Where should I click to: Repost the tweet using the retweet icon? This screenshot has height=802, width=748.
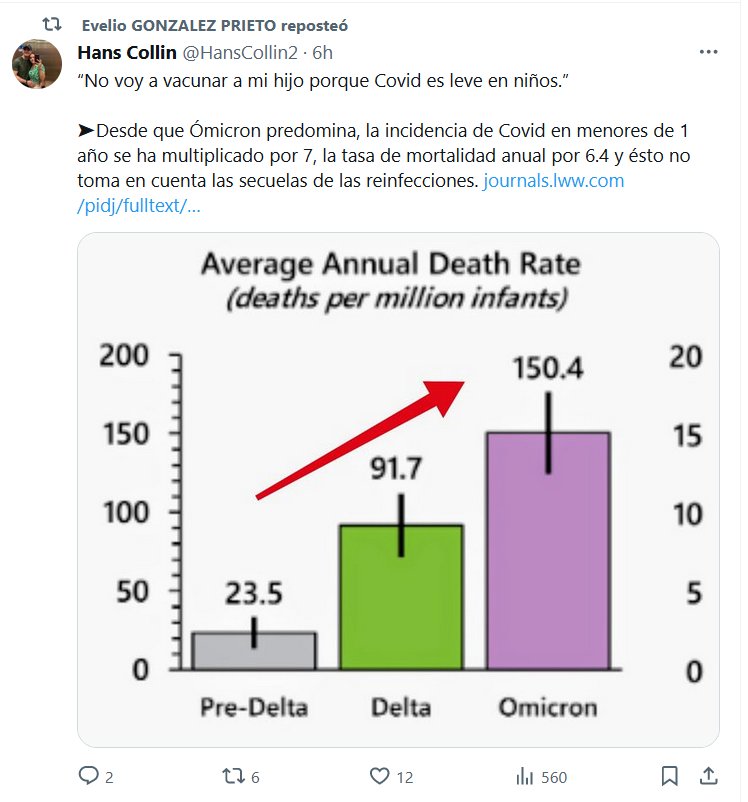232,776
